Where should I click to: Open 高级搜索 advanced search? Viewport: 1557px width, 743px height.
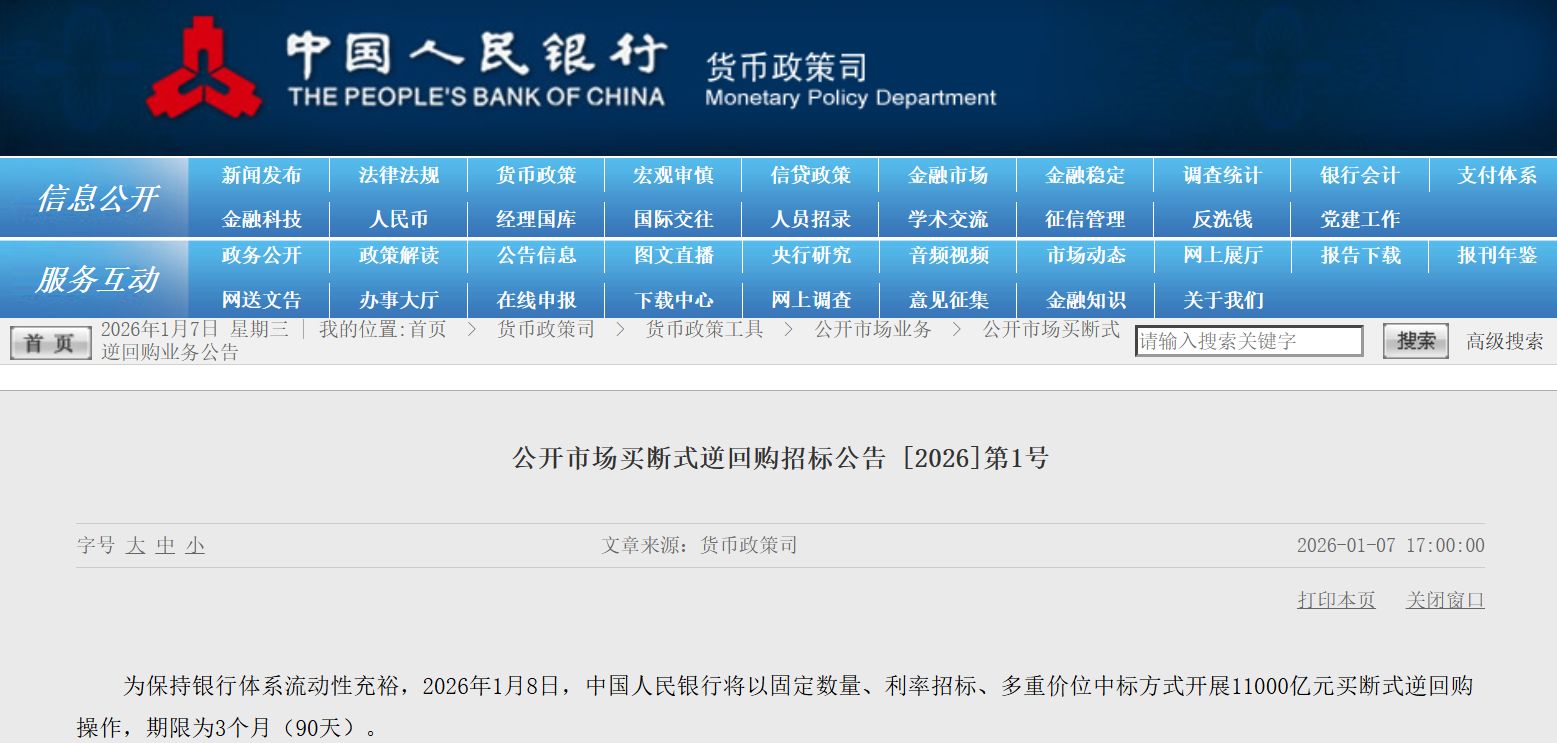[1504, 341]
